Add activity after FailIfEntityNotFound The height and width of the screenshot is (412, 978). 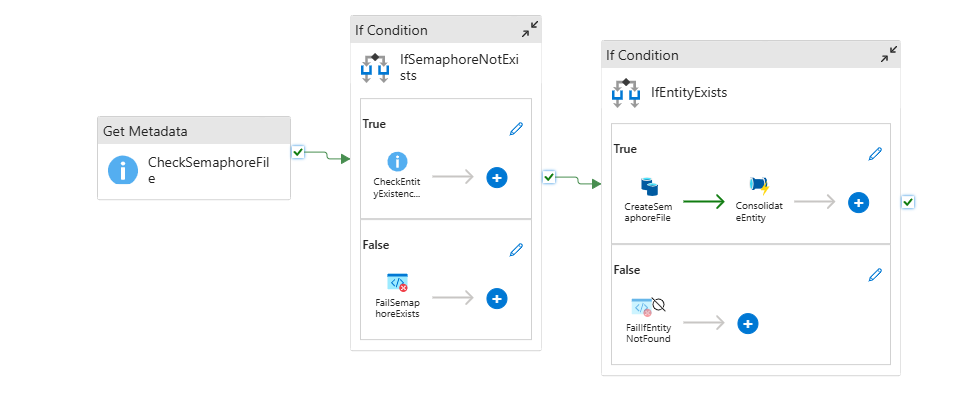click(x=747, y=323)
